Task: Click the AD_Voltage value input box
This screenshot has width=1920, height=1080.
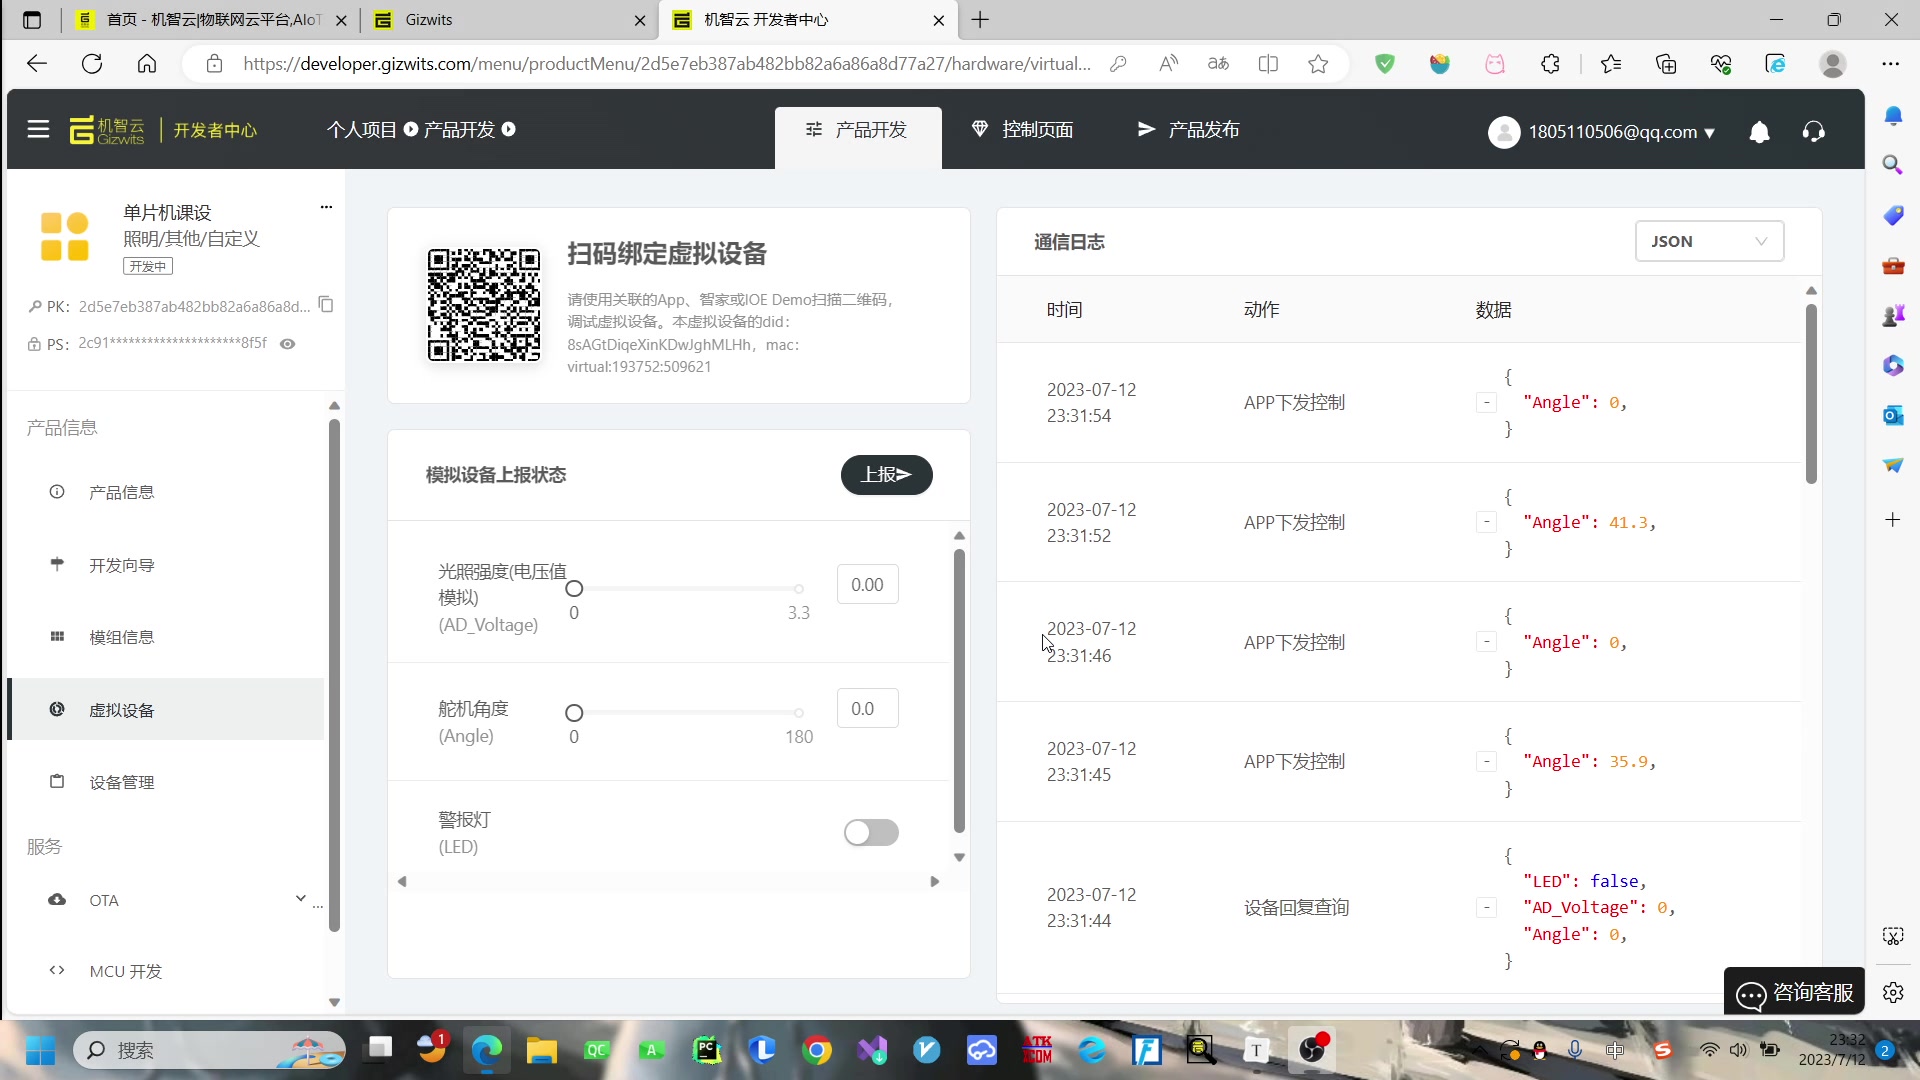Action: pos(867,585)
